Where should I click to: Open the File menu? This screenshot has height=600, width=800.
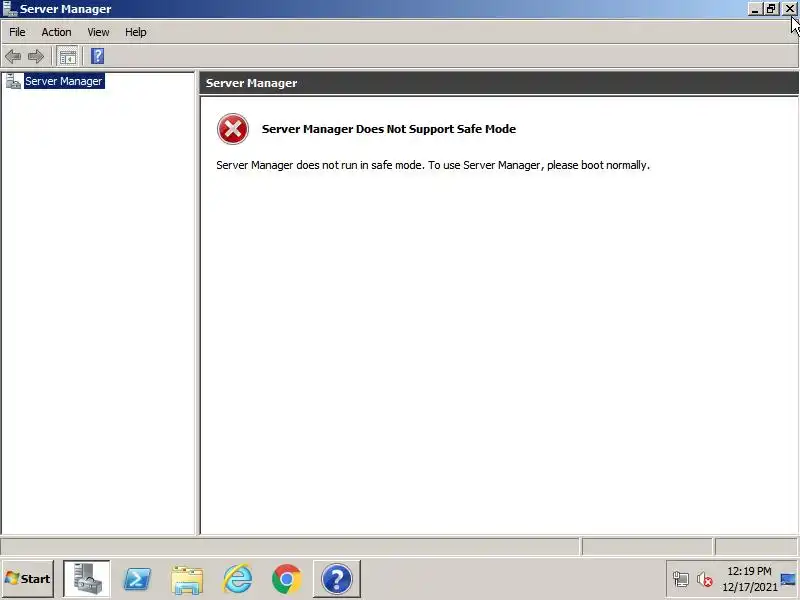pyautogui.click(x=17, y=32)
